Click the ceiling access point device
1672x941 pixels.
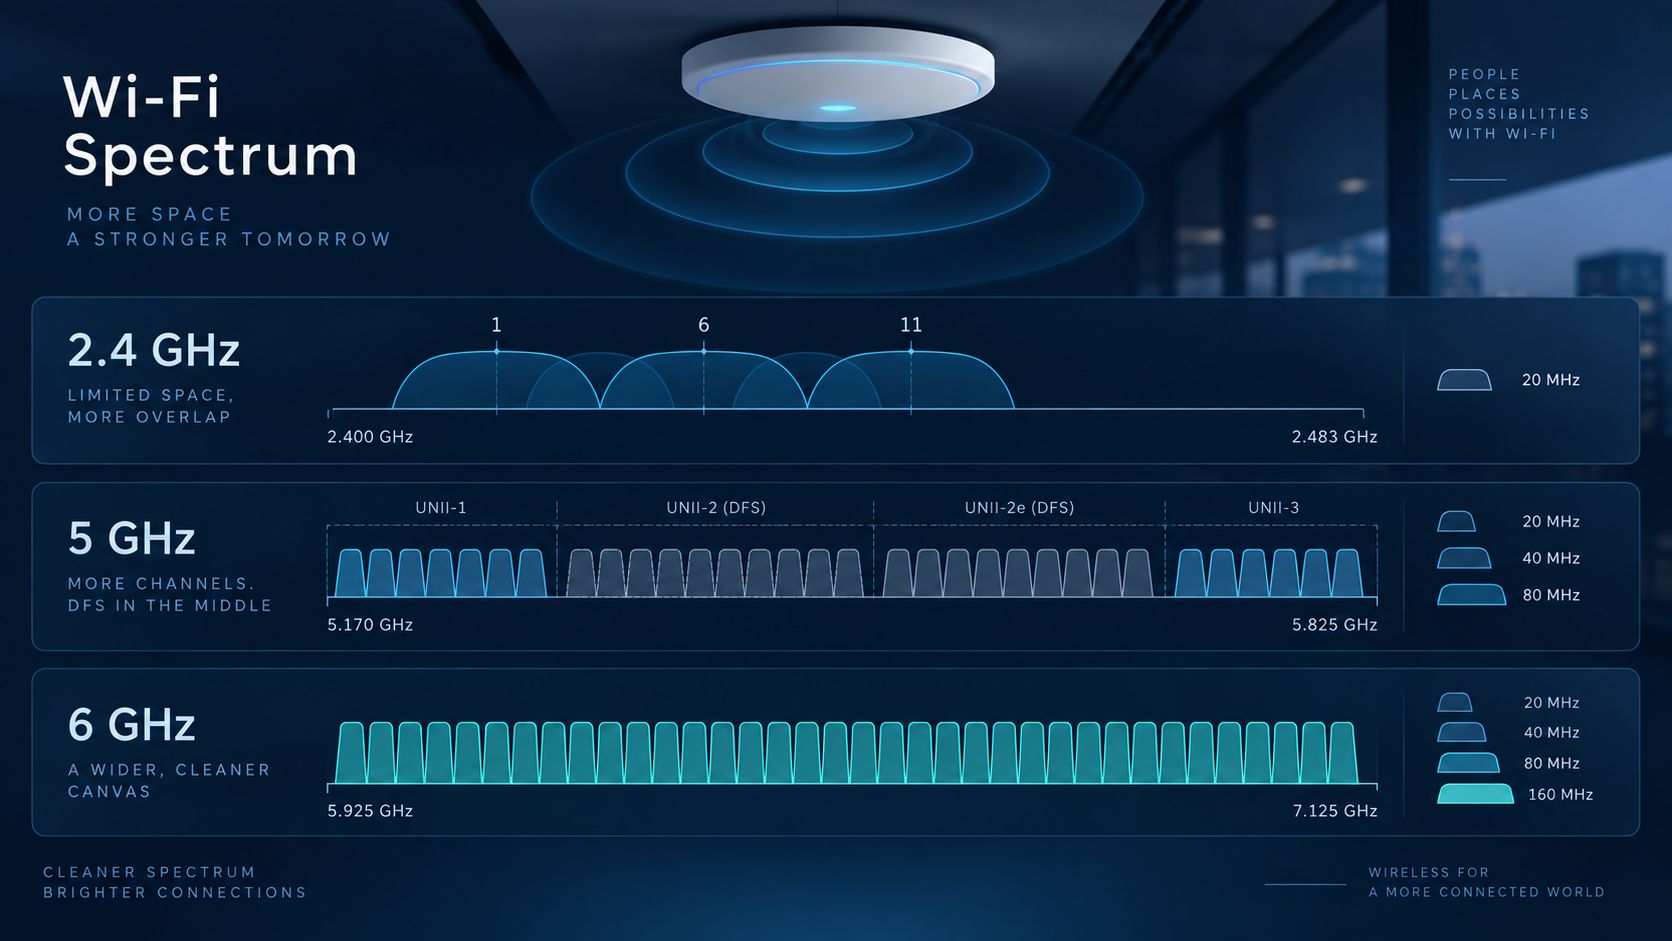pos(838,75)
